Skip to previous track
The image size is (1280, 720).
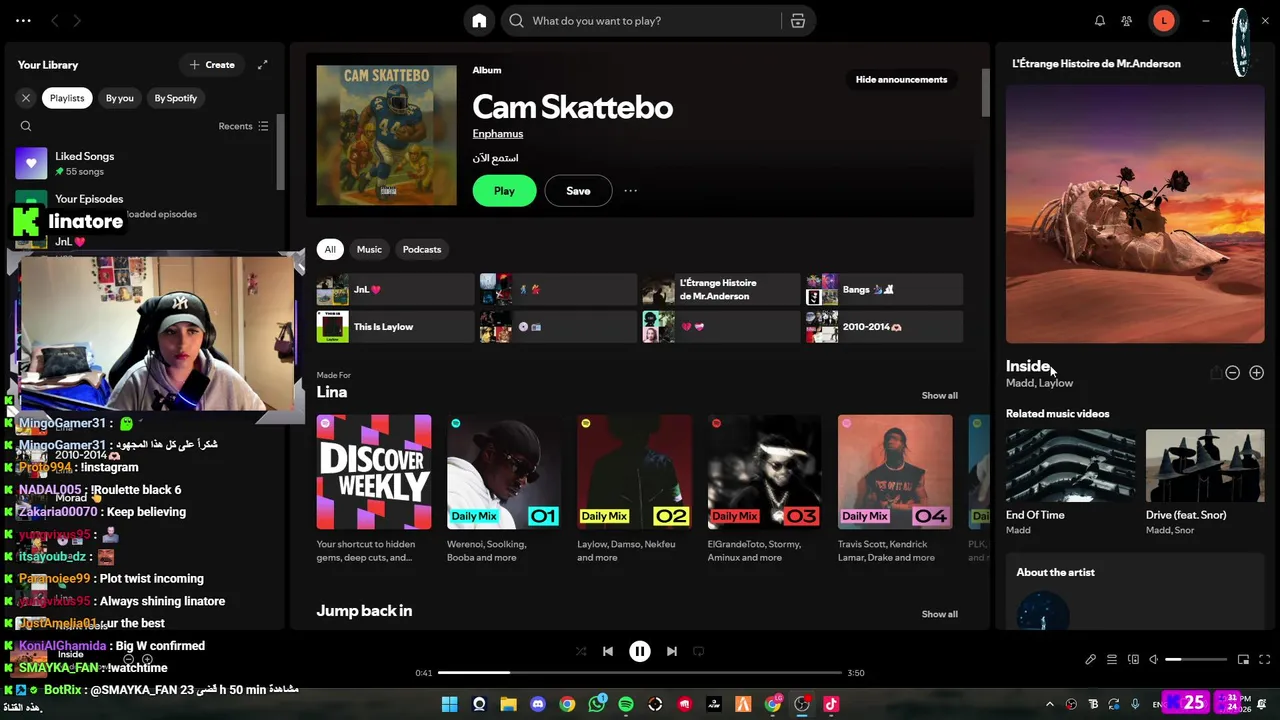coord(608,652)
